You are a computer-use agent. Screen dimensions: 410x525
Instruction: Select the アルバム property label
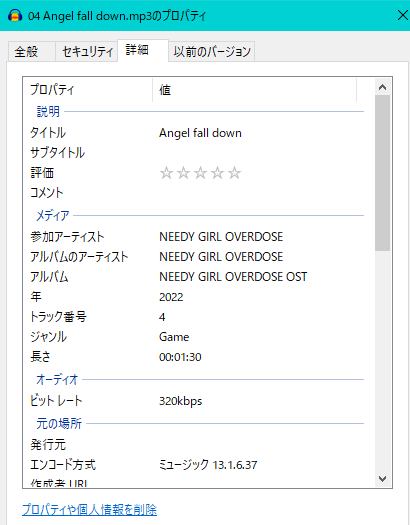pyautogui.click(x=49, y=277)
